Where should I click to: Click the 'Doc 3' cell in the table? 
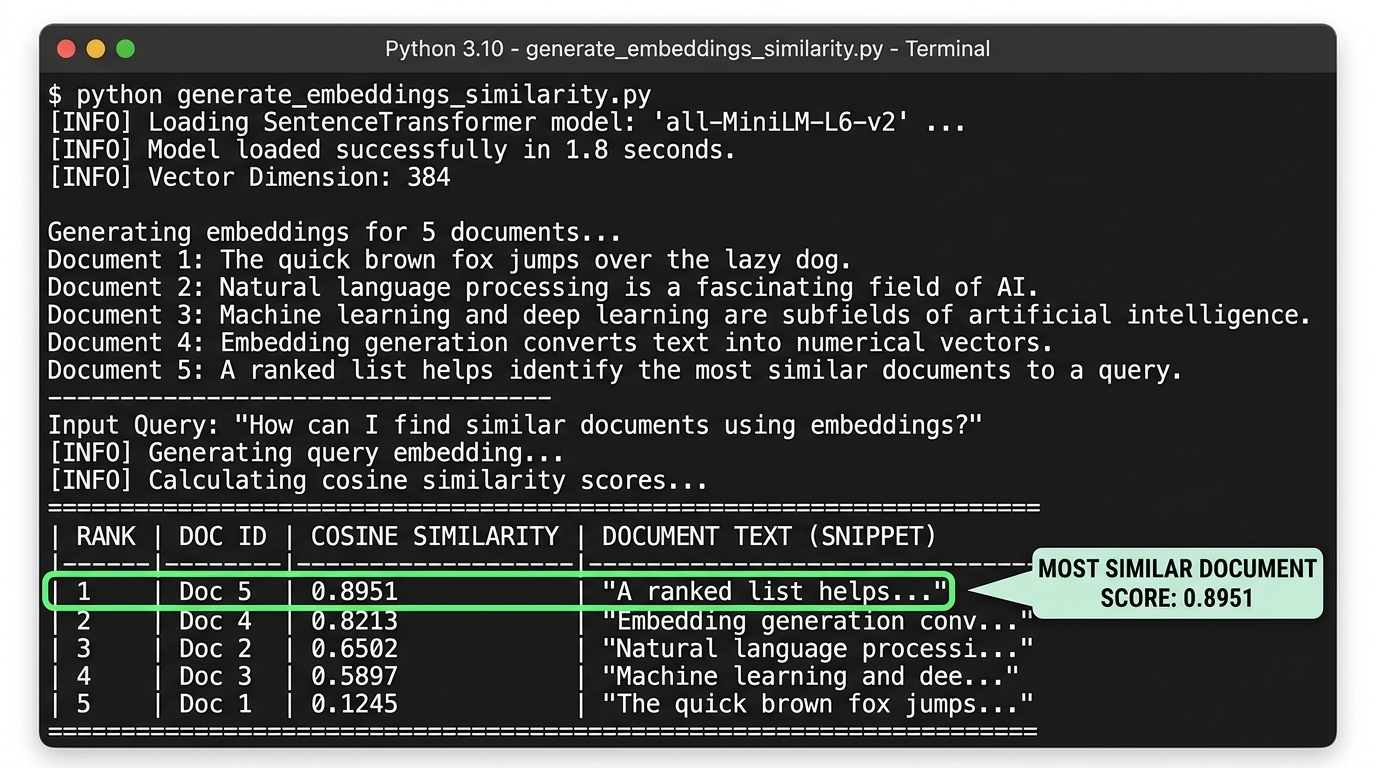(216, 676)
